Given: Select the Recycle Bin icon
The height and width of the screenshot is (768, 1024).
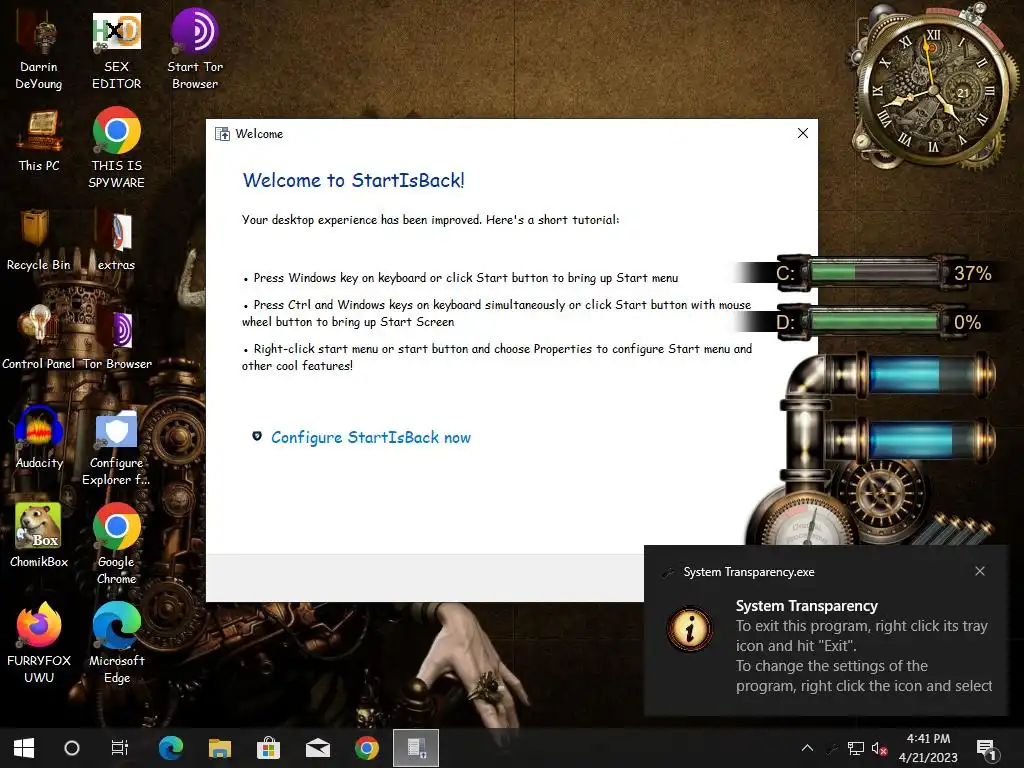Looking at the screenshot, I should 38,240.
